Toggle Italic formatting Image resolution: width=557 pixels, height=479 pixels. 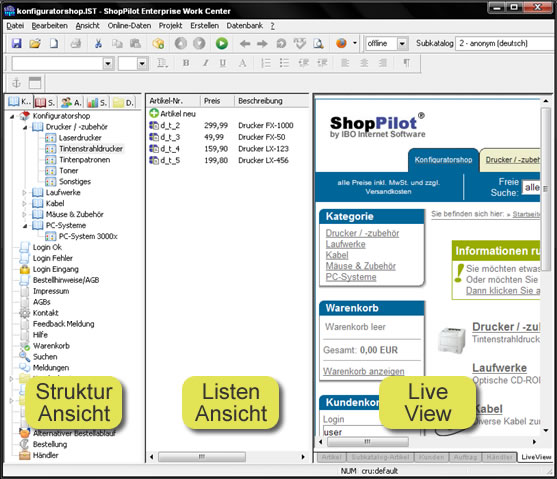205,63
